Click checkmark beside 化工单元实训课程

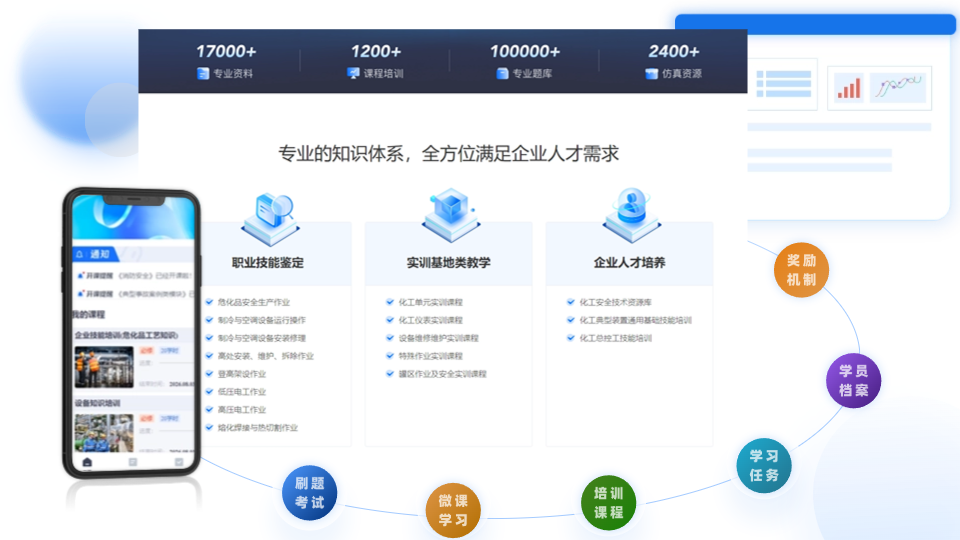[390, 302]
